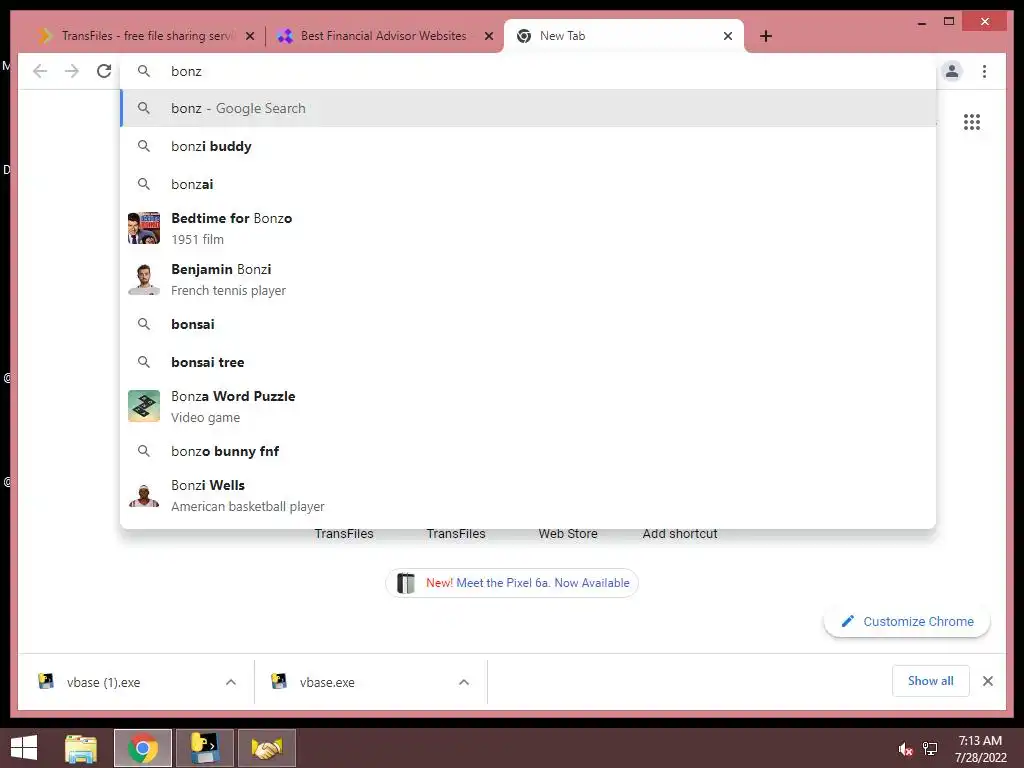
Task: Click the vbase.exe file icon
Action: pos(279,682)
